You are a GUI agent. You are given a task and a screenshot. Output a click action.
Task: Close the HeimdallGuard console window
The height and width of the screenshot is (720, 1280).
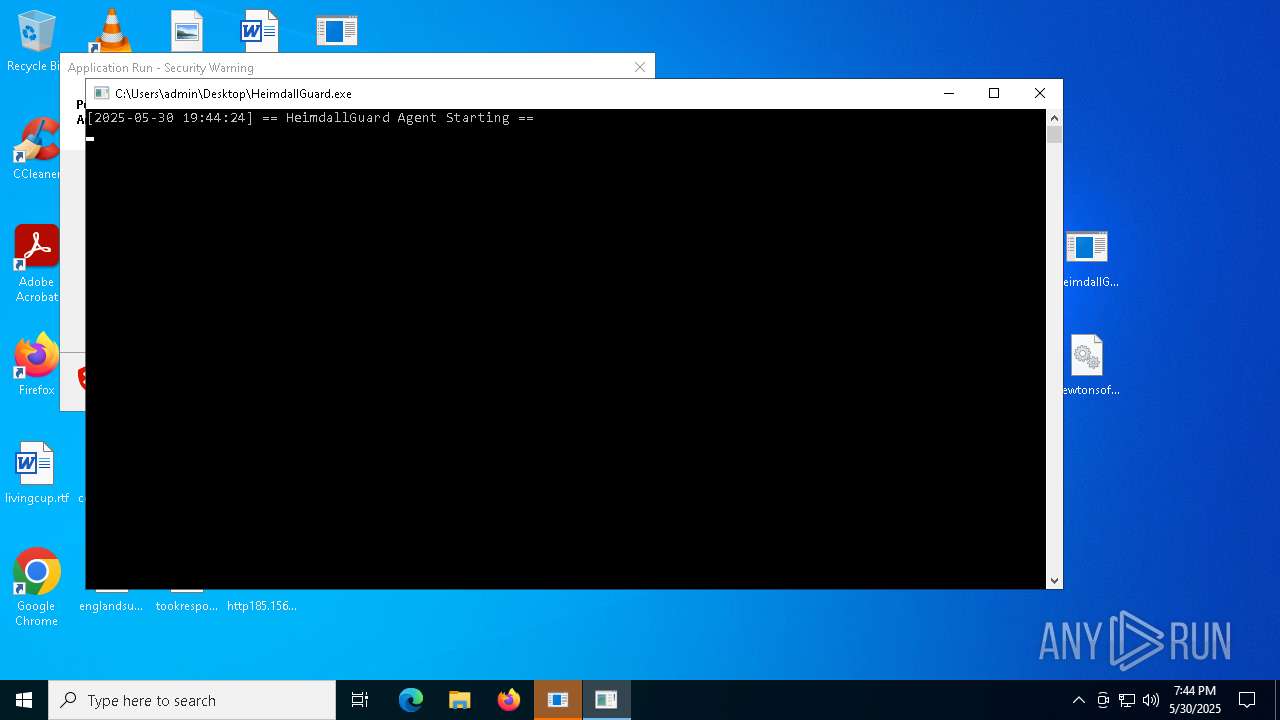(1040, 93)
